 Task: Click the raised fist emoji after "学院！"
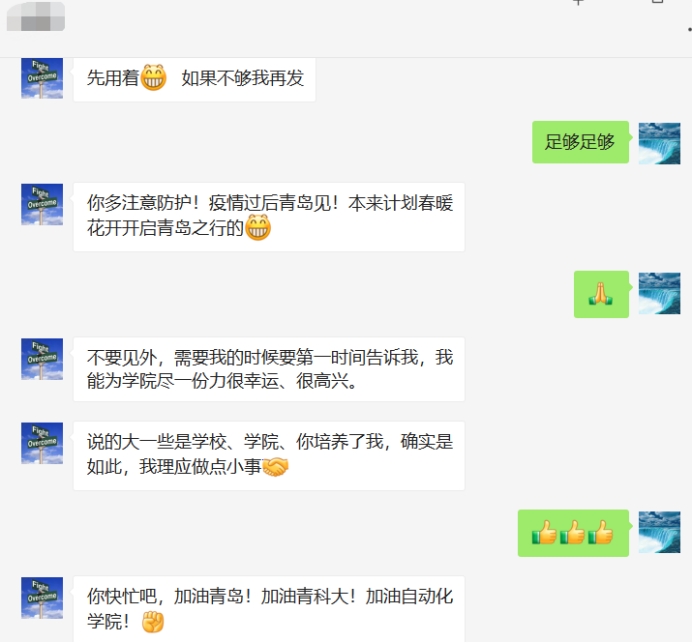[x=153, y=622]
